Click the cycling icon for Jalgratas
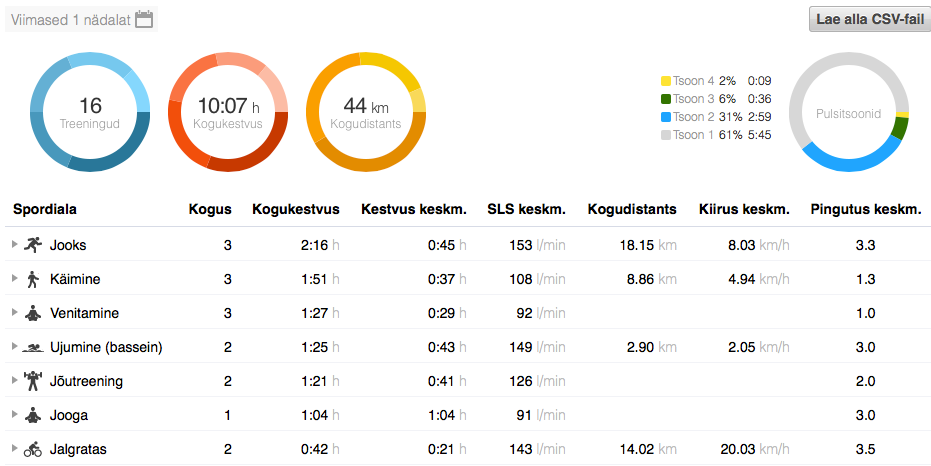Viewport: 931px width, 466px height. (32, 449)
